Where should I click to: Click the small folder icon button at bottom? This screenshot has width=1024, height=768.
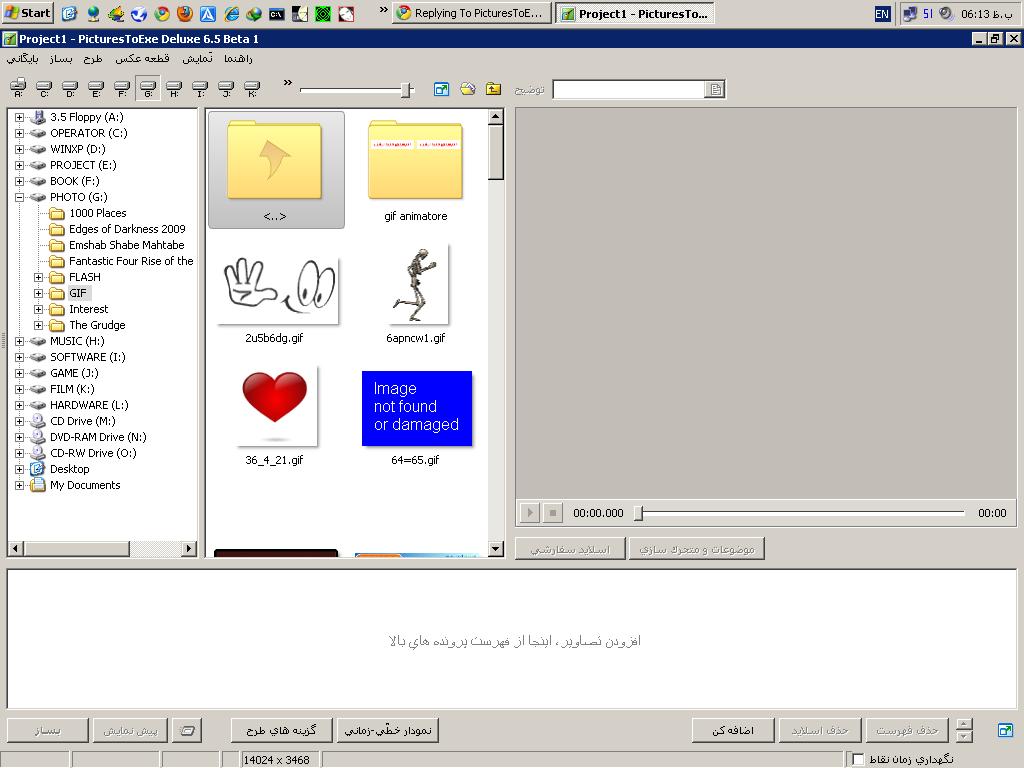[187, 731]
